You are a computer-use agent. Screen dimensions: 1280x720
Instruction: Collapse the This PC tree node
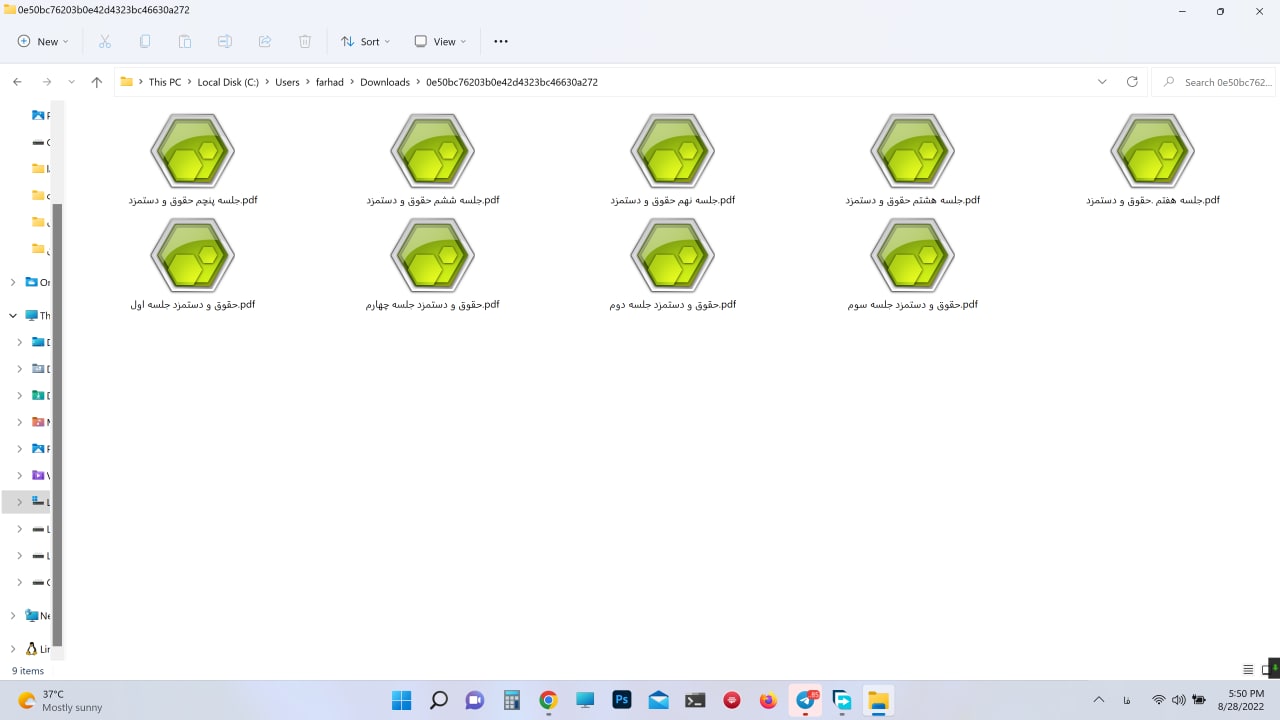click(x=13, y=315)
